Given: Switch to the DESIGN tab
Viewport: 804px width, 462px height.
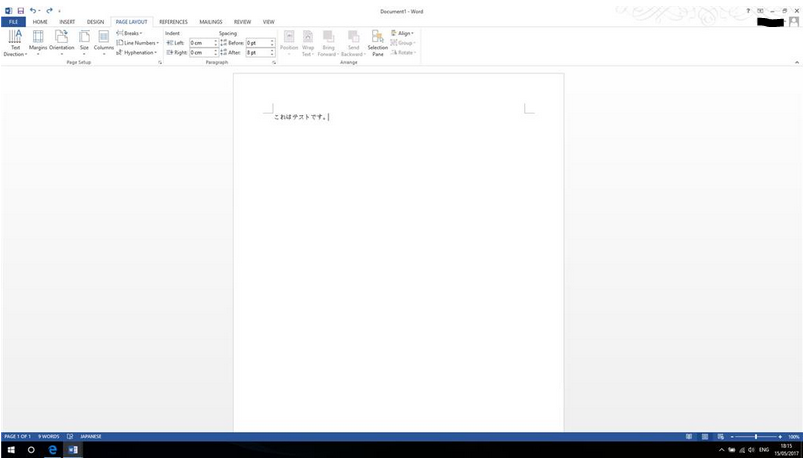Looking at the screenshot, I should pos(95,22).
